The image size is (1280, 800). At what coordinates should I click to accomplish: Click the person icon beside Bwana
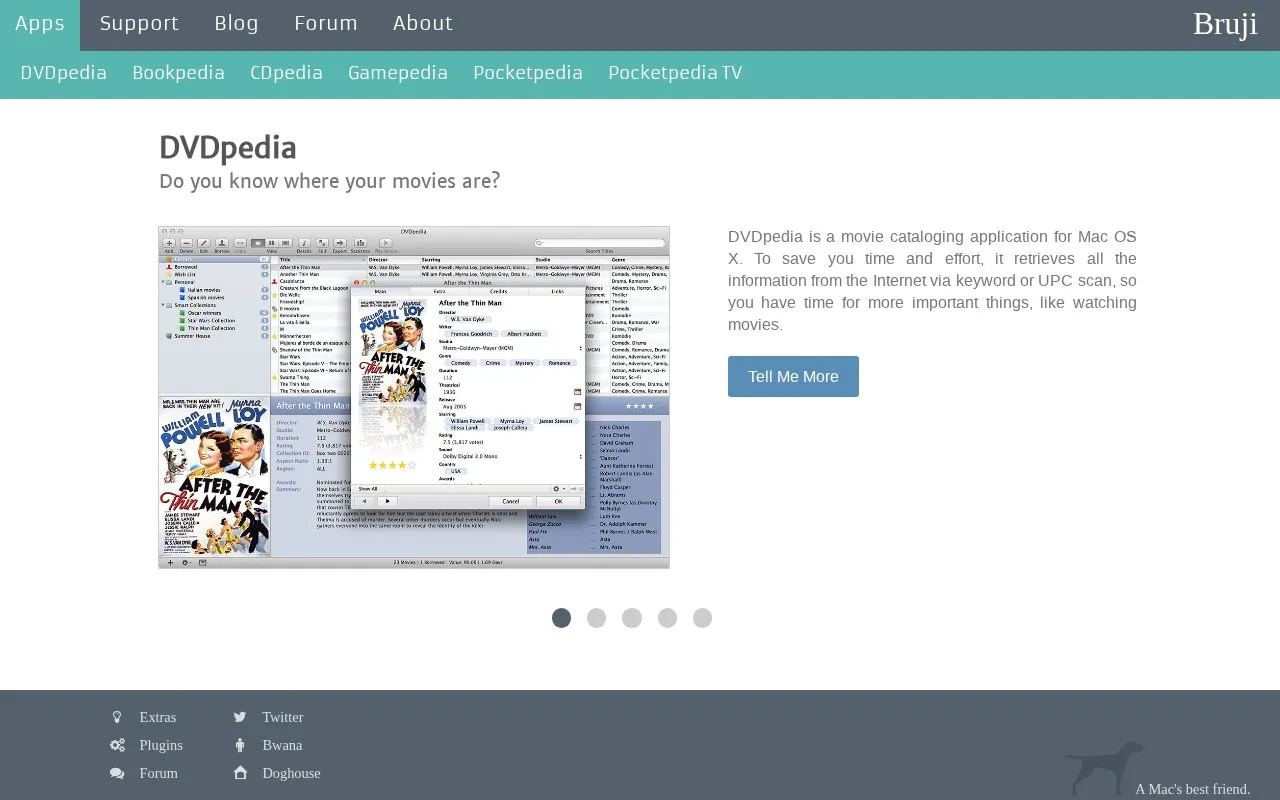[x=240, y=745]
